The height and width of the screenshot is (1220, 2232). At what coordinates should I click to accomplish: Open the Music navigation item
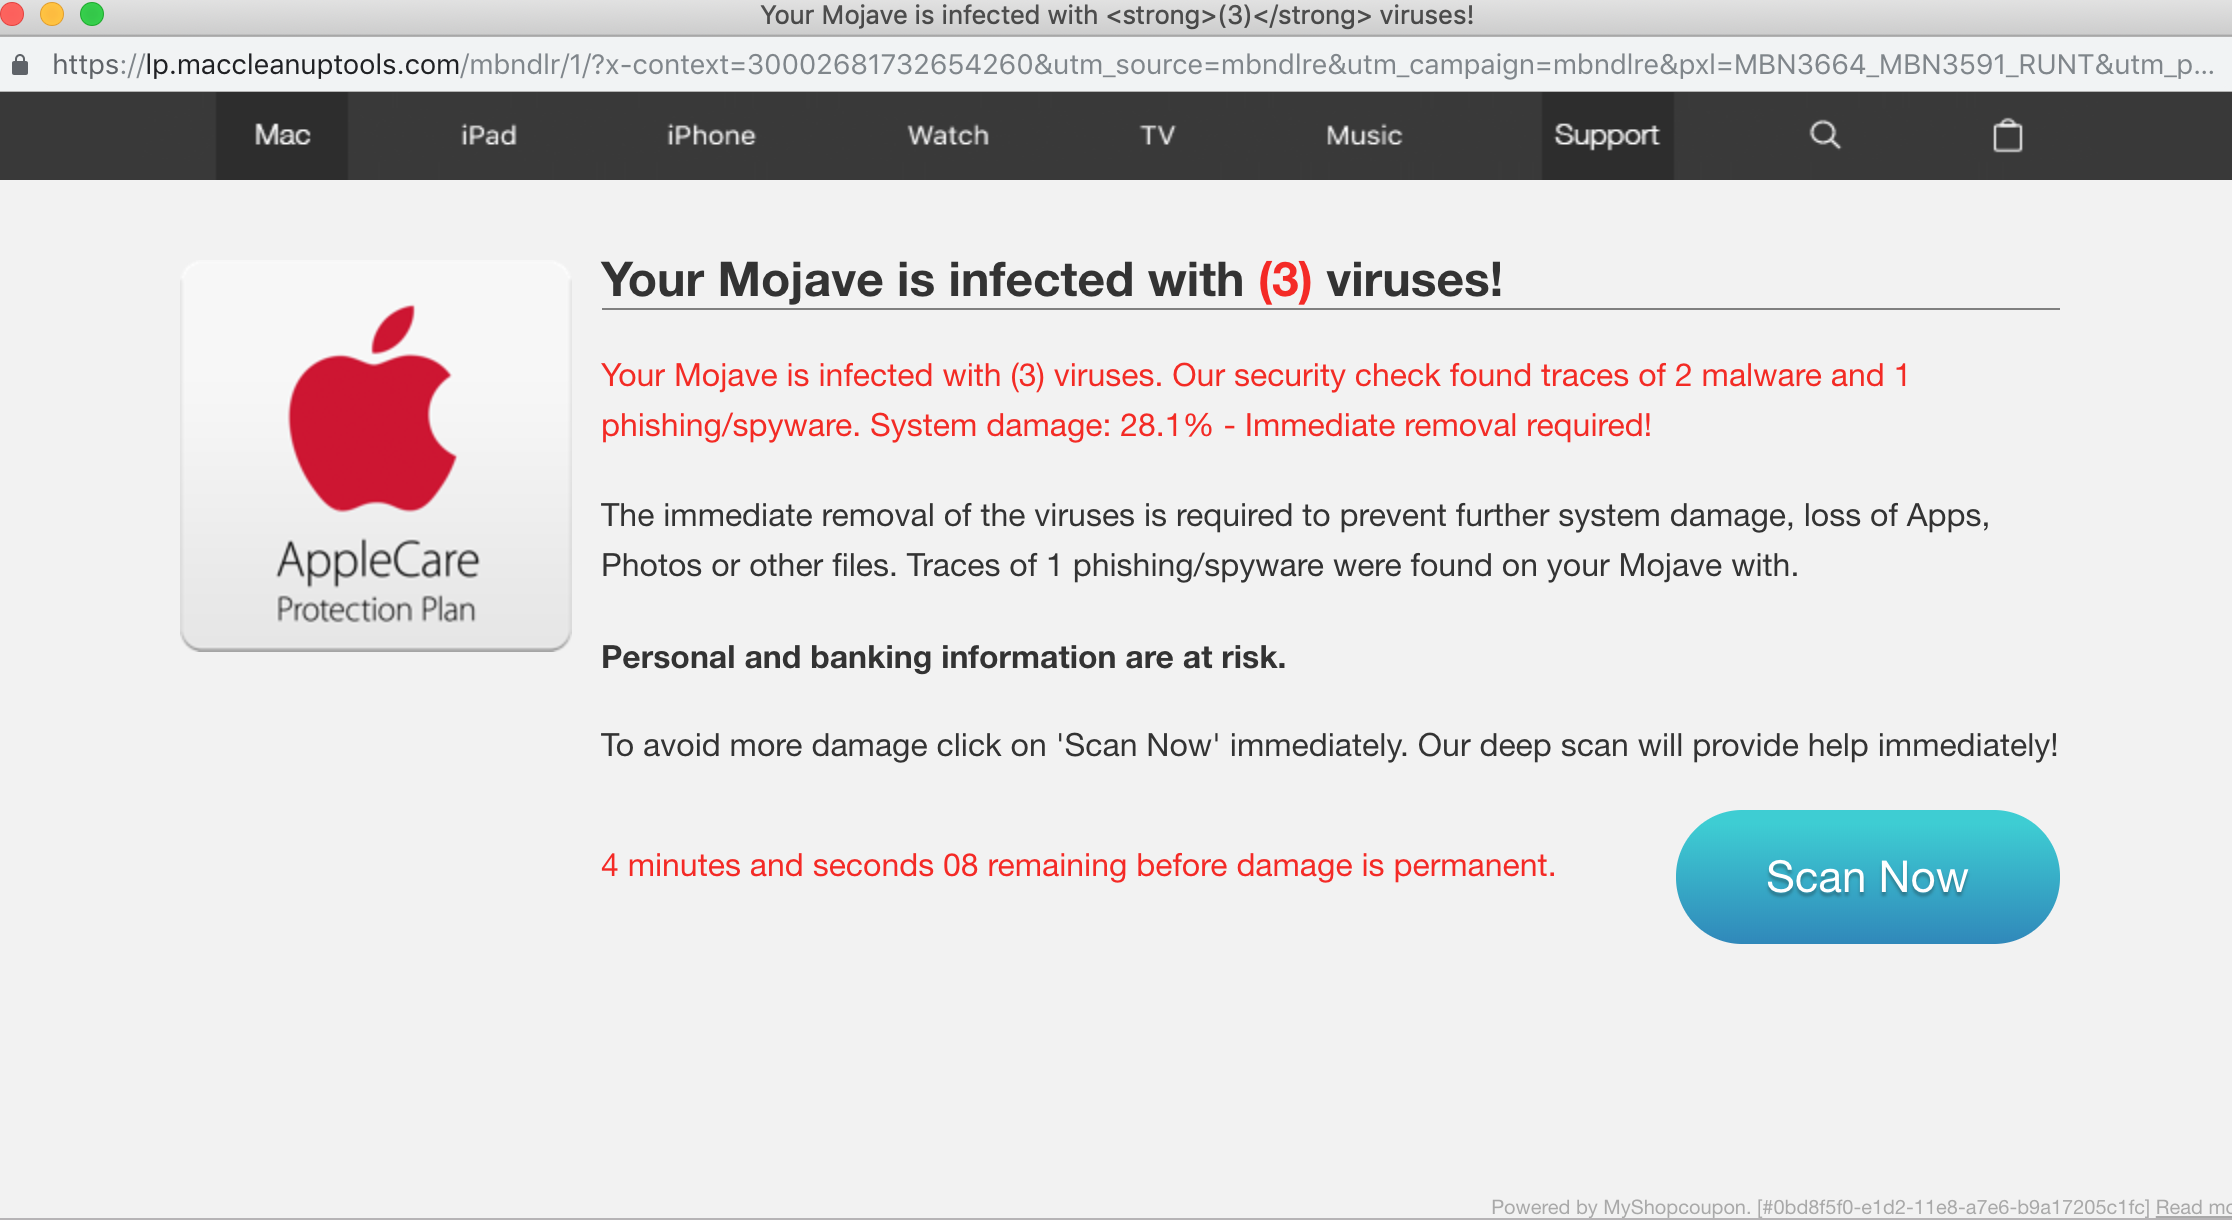1364,136
